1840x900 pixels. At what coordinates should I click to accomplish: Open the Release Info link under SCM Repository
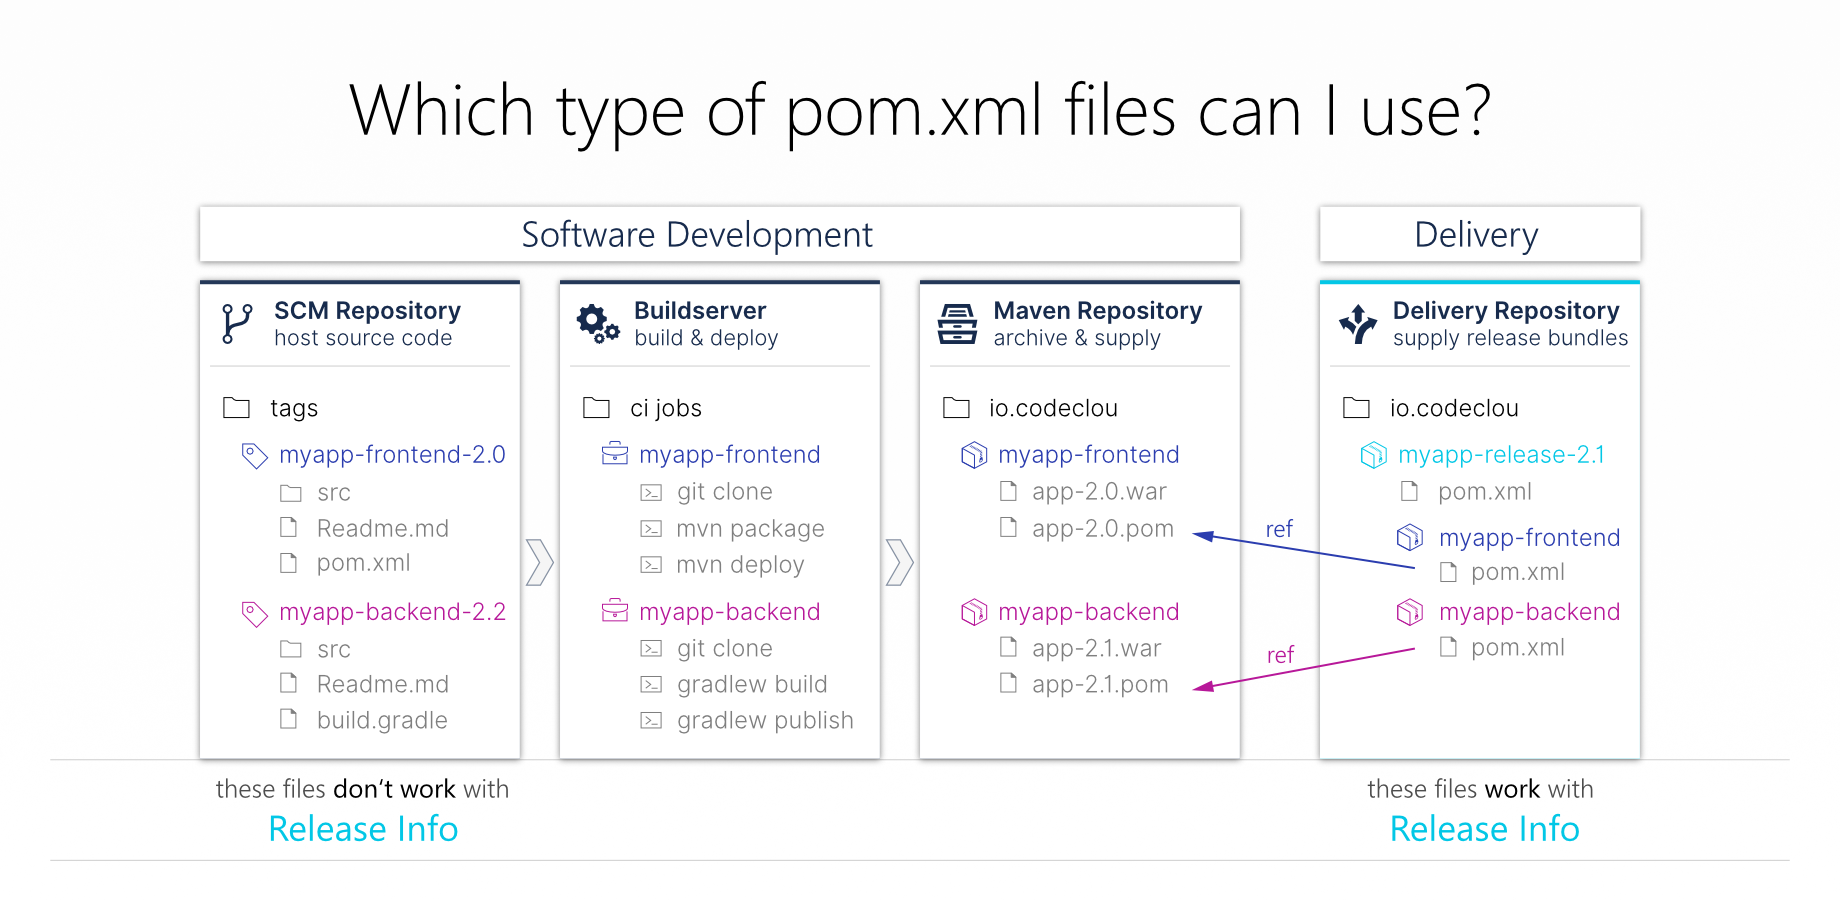coord(364,829)
